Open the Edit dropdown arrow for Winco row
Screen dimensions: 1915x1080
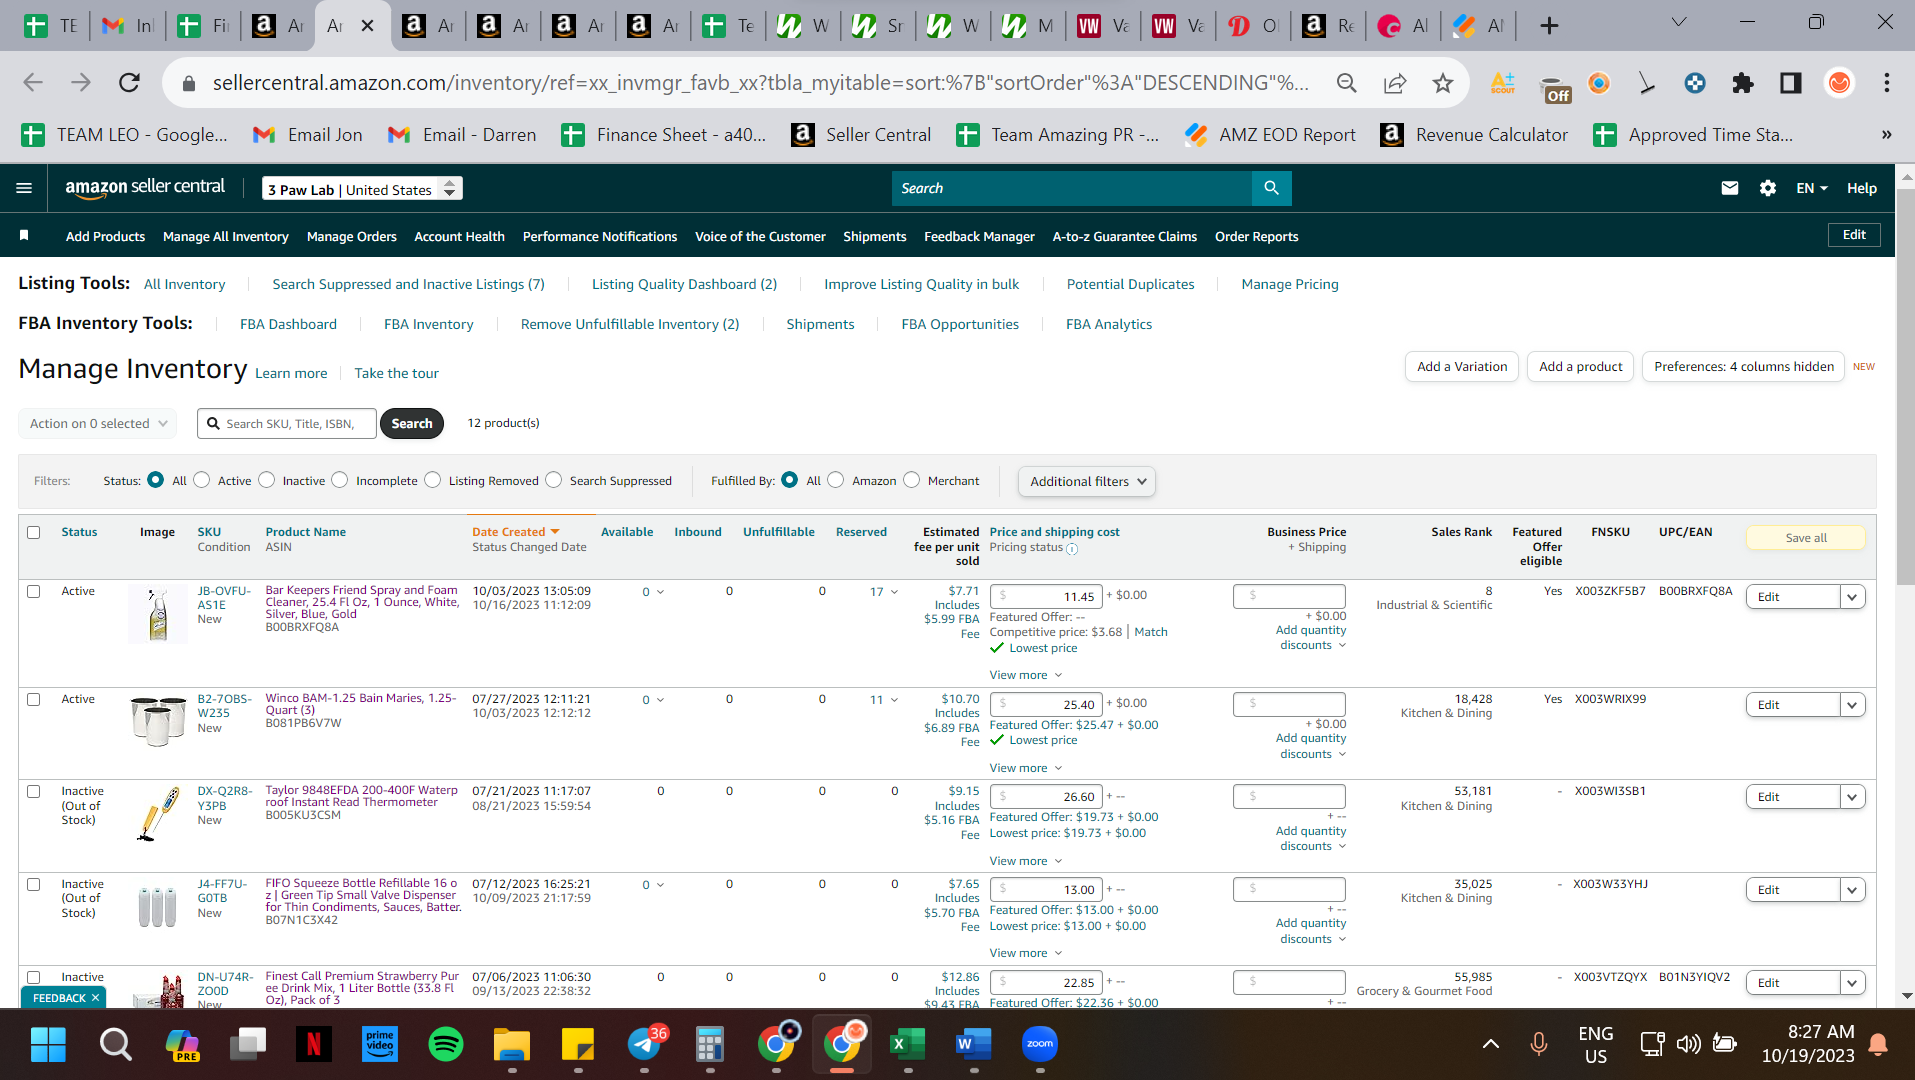tap(1852, 705)
